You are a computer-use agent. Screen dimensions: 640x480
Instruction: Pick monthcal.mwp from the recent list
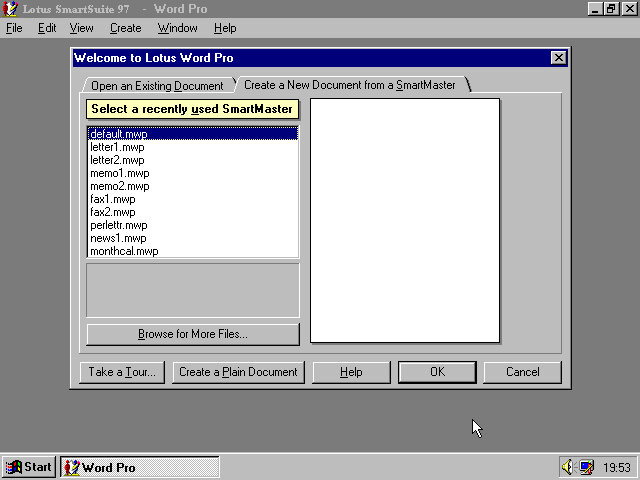pyautogui.click(x=123, y=251)
